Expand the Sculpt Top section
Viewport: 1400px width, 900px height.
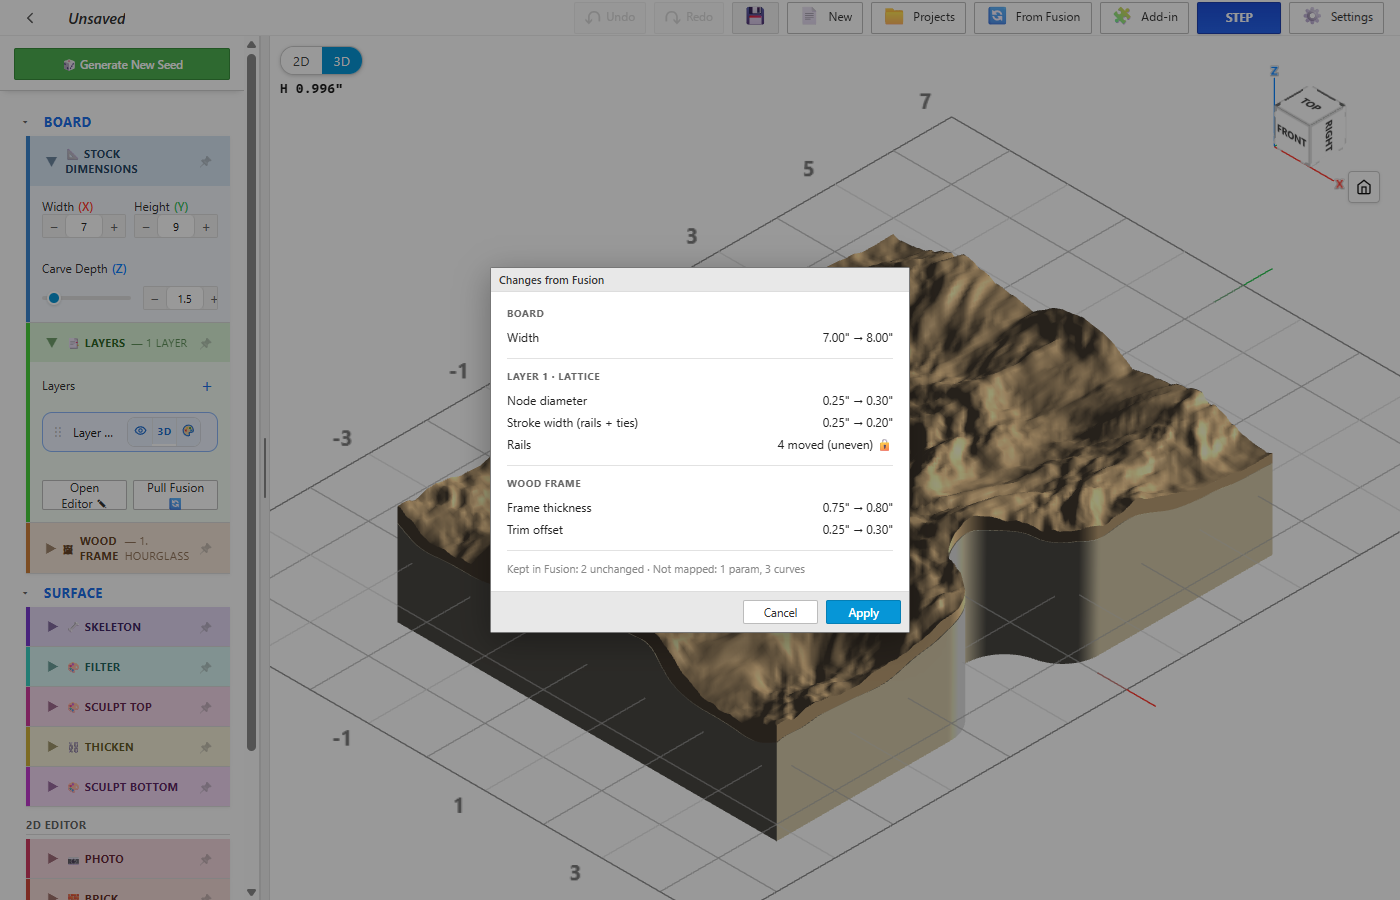(53, 707)
